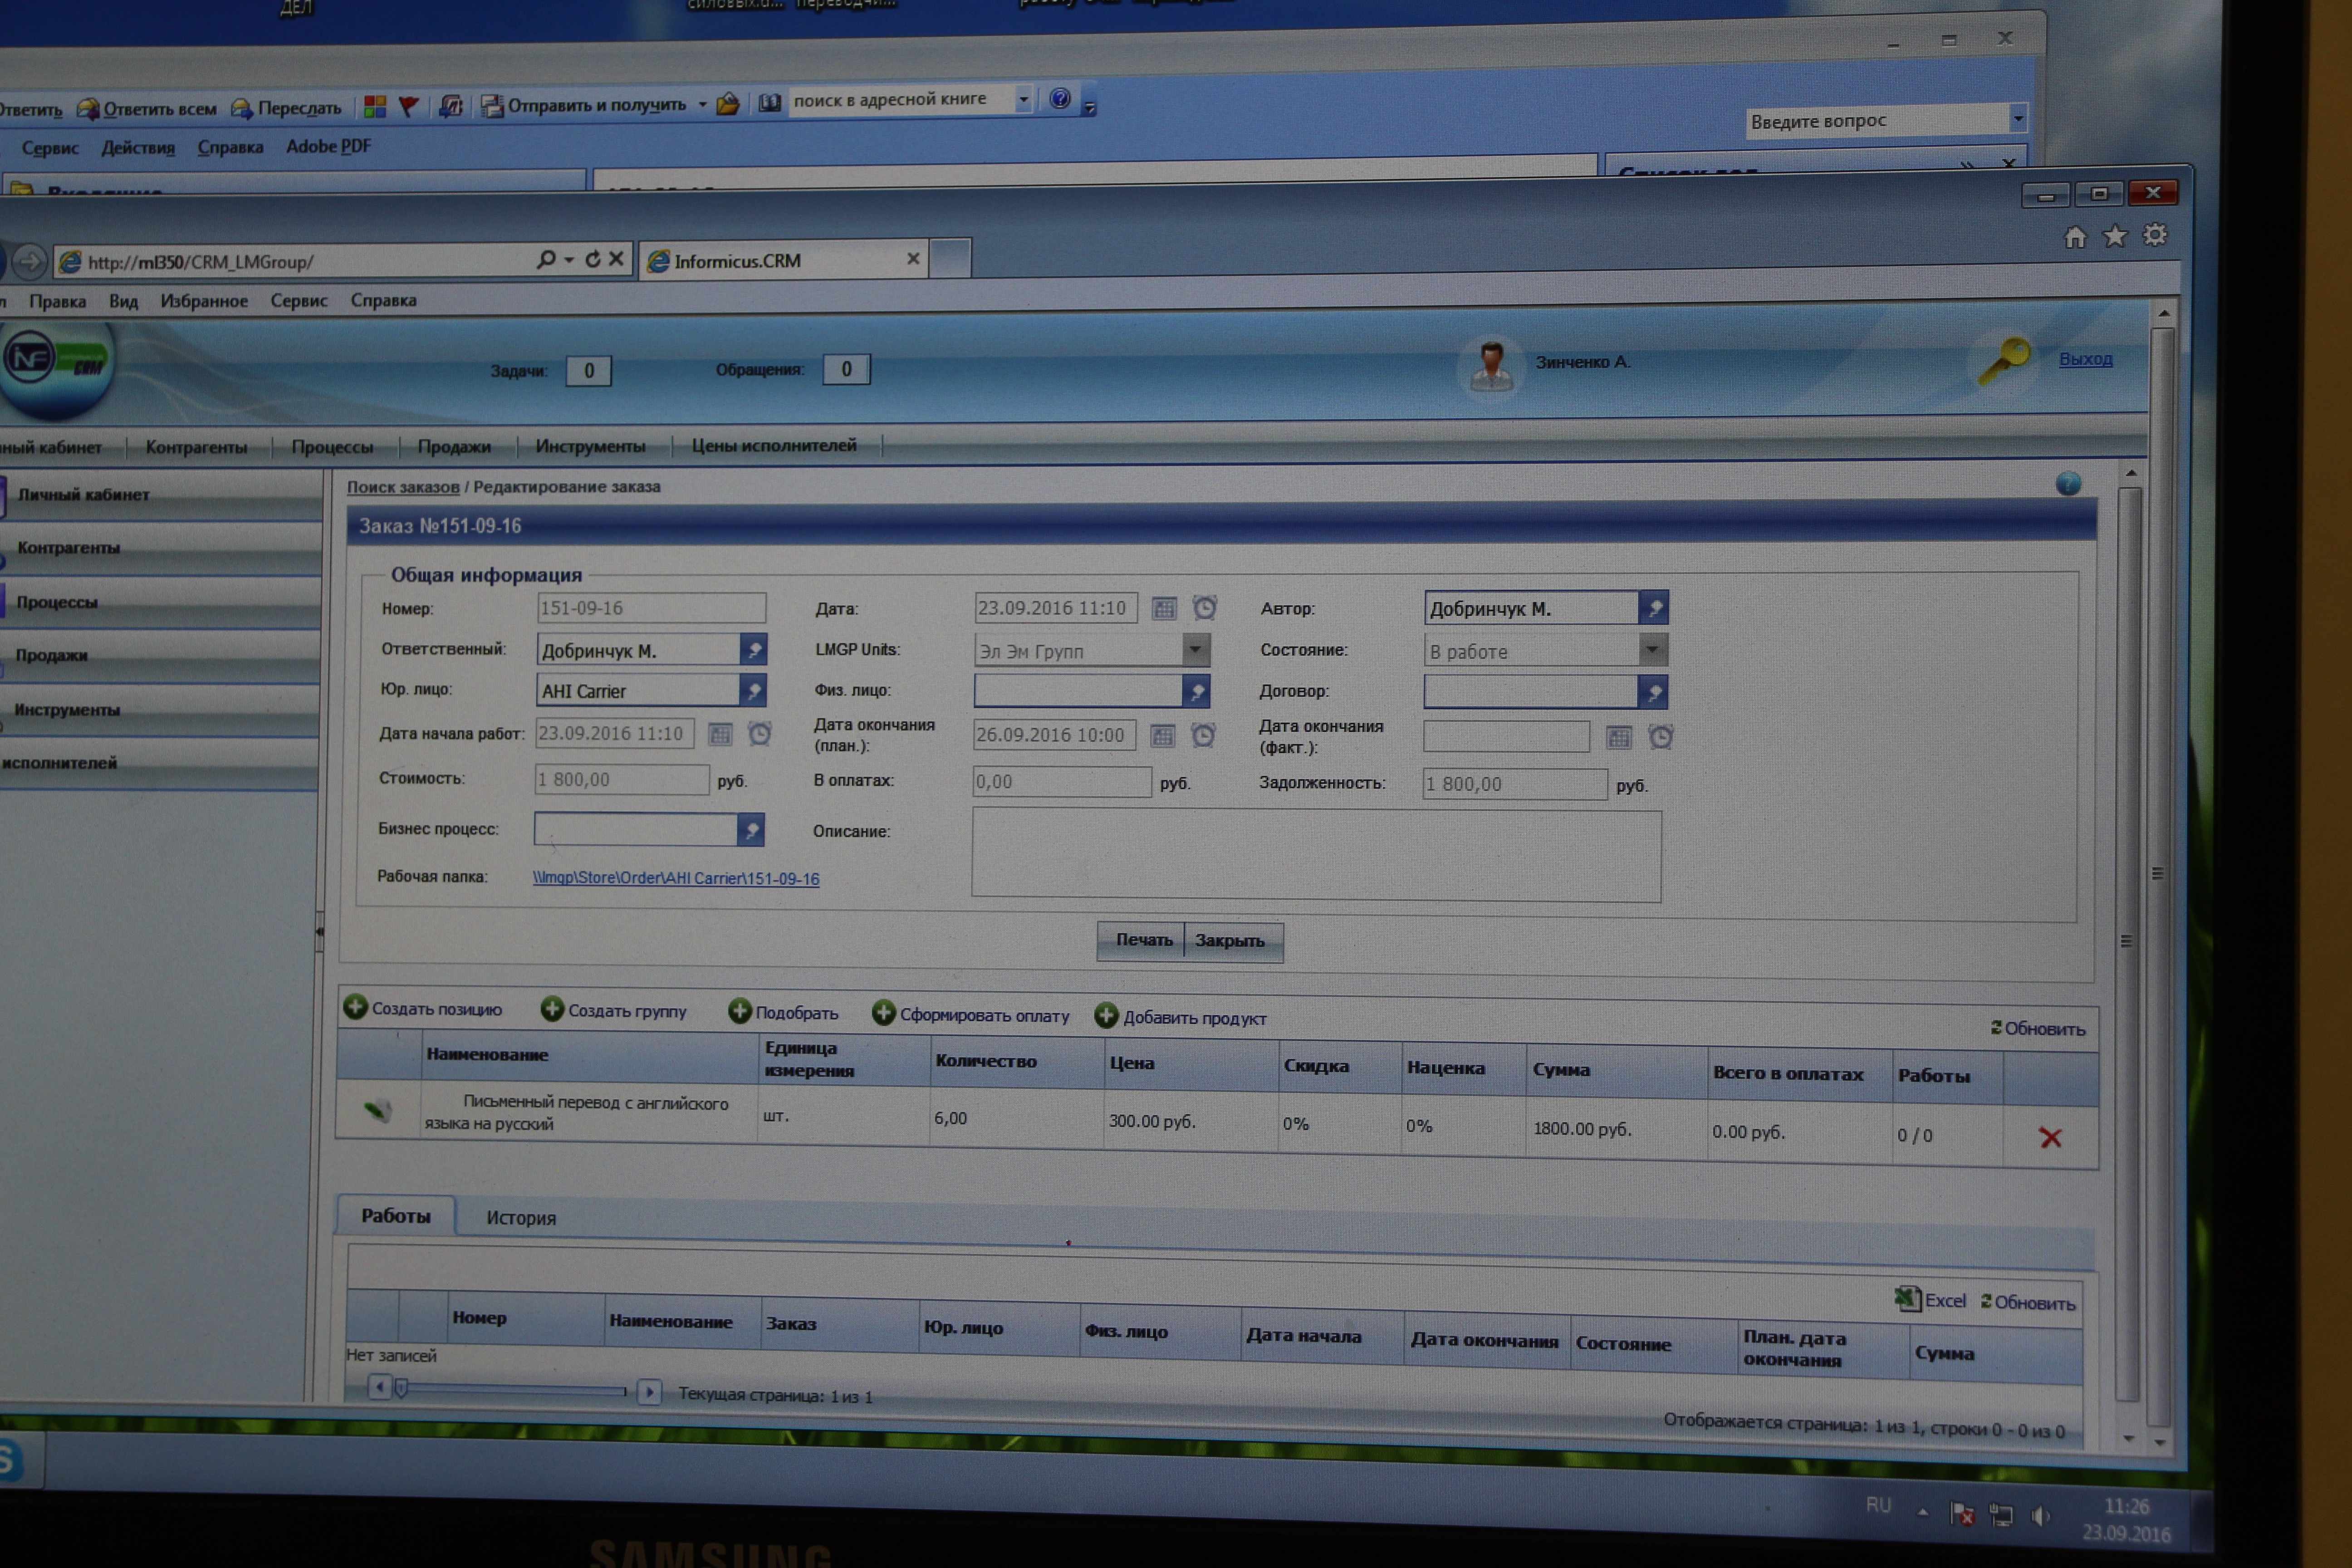Open the working folder path link
Screen dimensions: 2352x1568
675,878
